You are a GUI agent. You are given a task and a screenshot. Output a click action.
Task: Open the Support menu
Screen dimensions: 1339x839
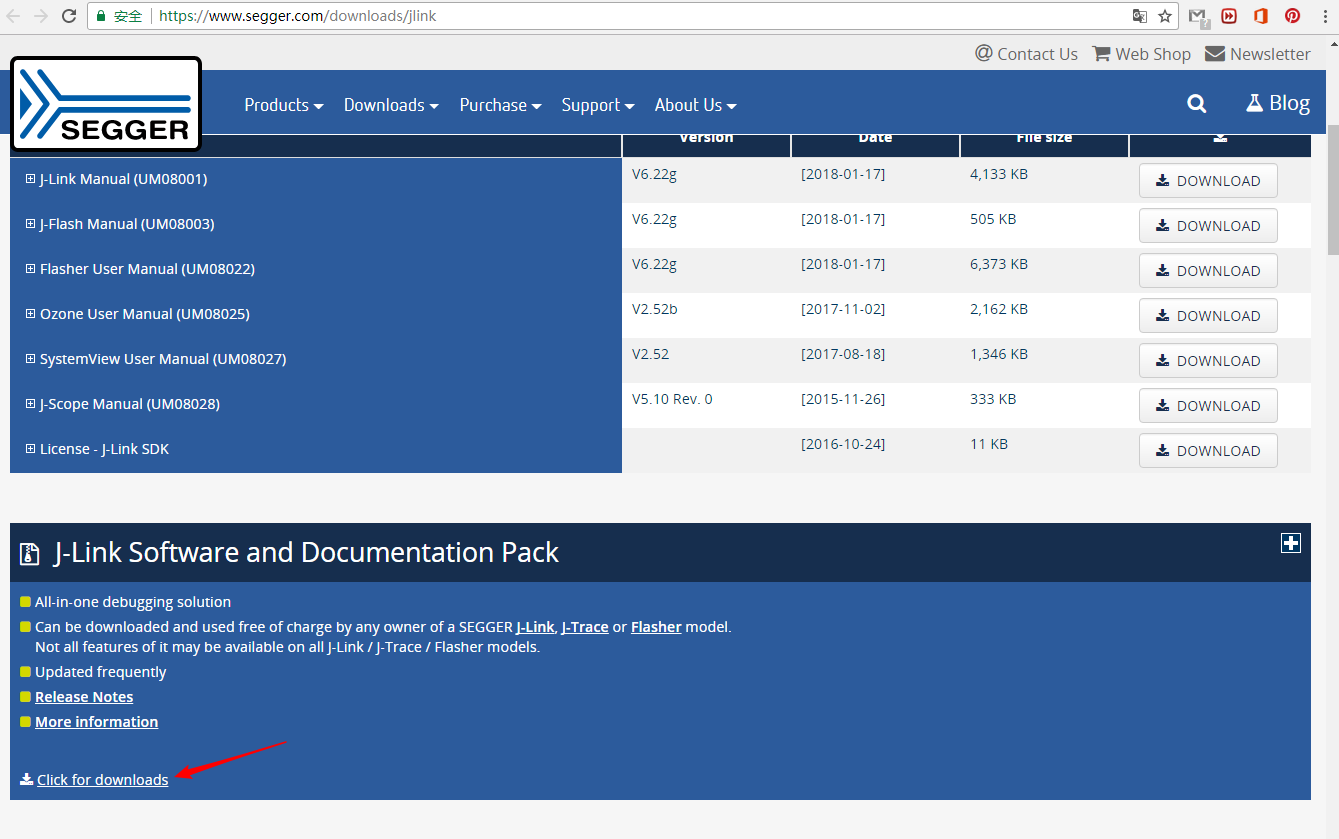tap(598, 105)
